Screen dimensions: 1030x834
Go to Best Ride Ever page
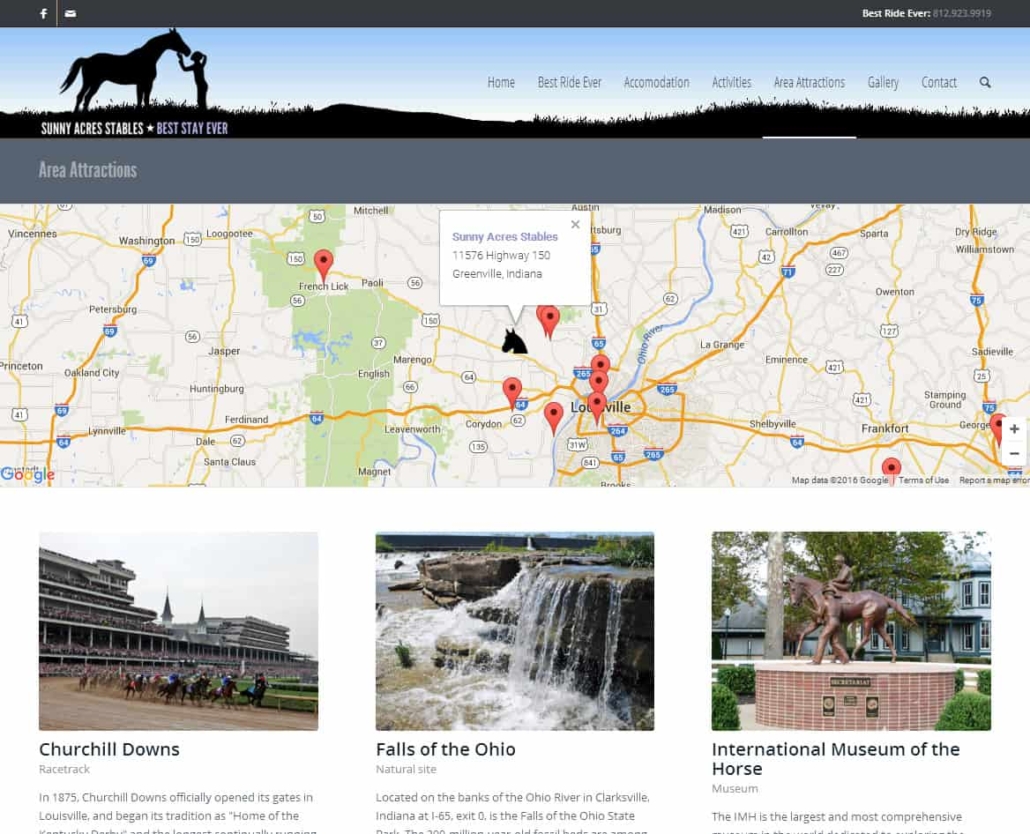[569, 83]
